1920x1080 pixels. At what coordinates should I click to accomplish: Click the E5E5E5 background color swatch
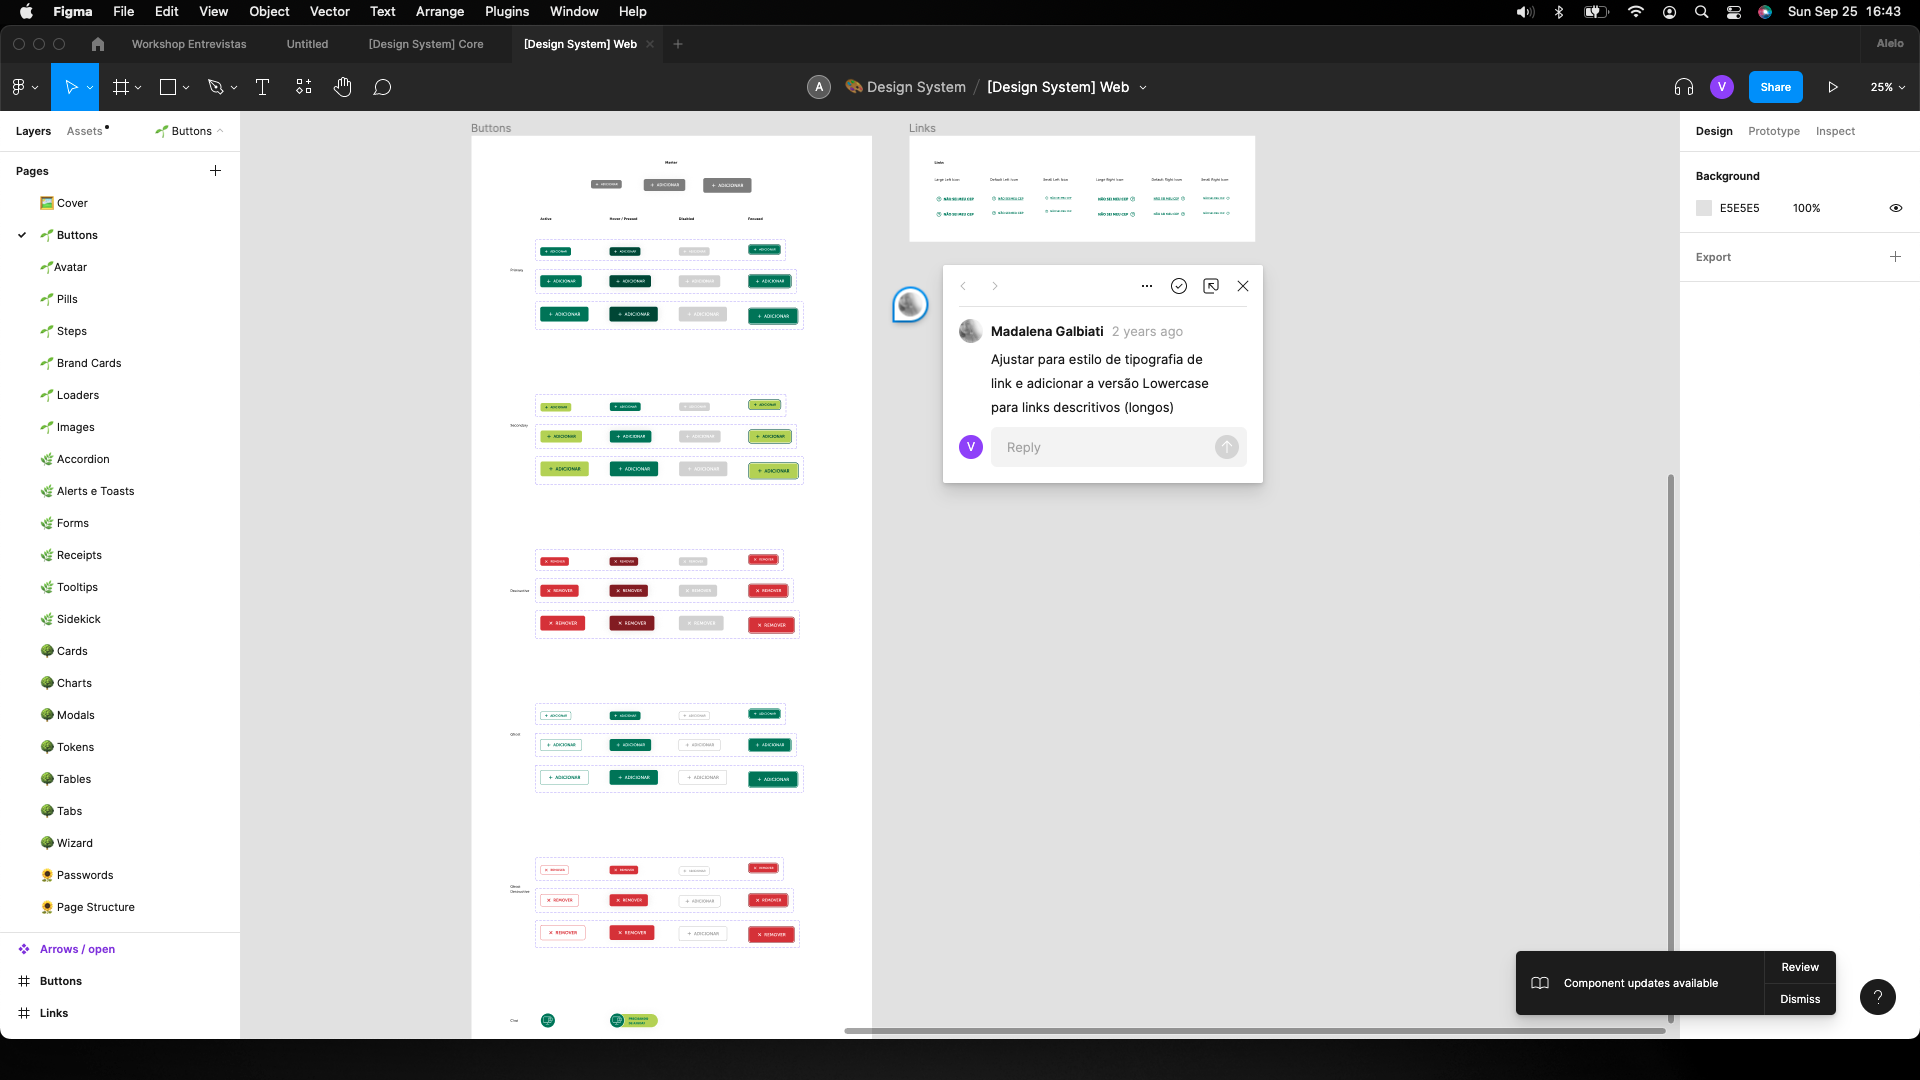tap(1704, 208)
